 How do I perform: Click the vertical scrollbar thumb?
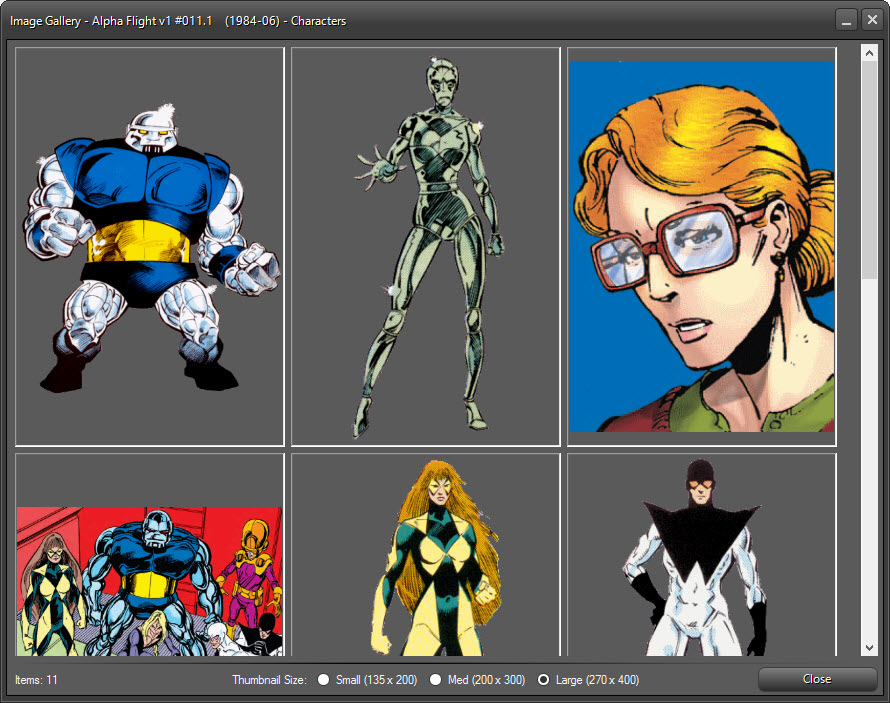pyautogui.click(x=869, y=170)
